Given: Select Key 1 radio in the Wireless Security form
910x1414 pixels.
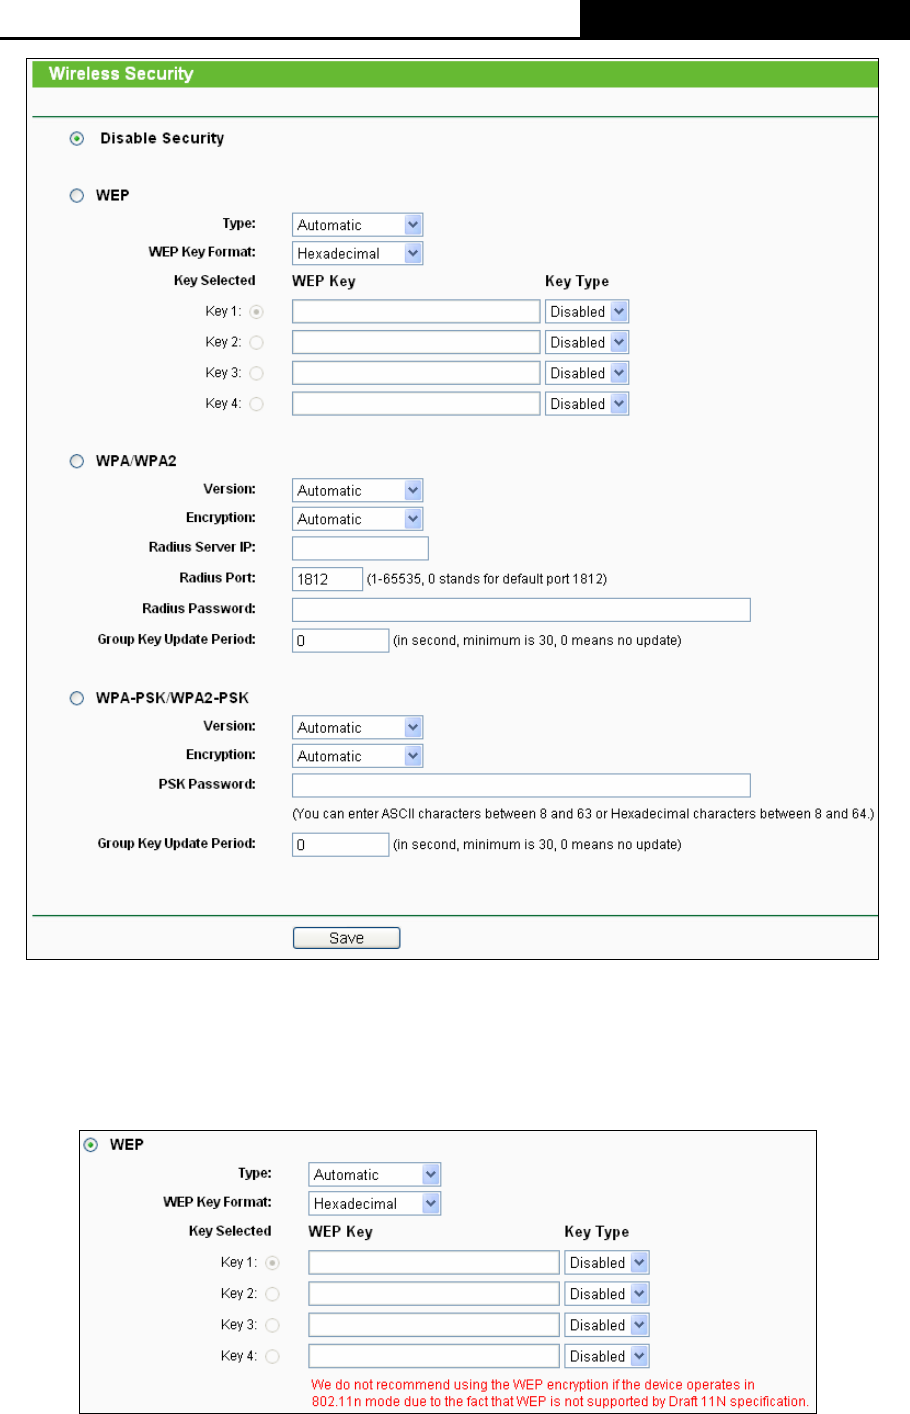Looking at the screenshot, I should 257,312.
